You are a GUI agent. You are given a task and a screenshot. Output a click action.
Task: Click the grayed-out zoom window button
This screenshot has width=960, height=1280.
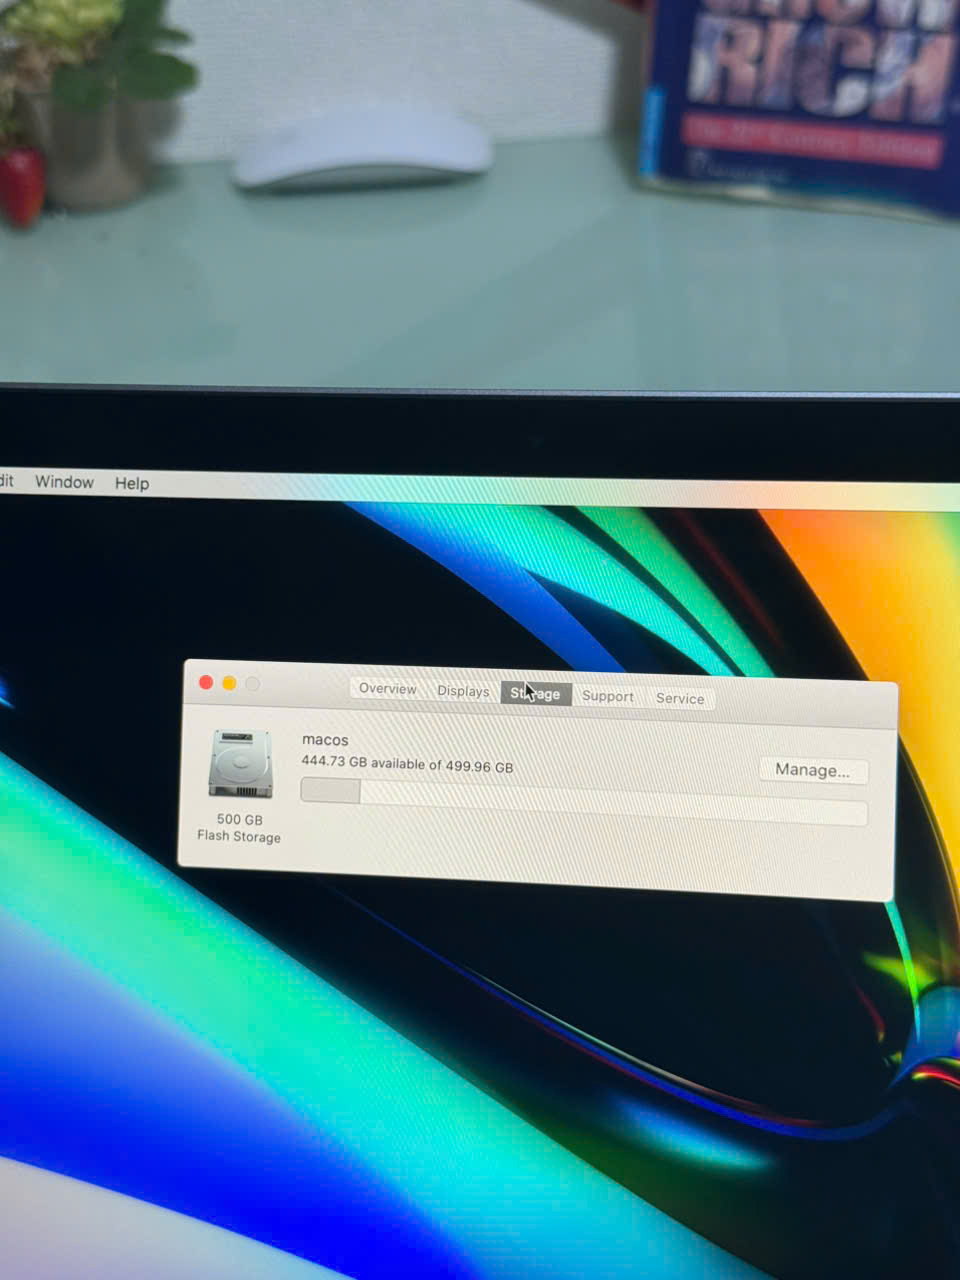pos(253,684)
